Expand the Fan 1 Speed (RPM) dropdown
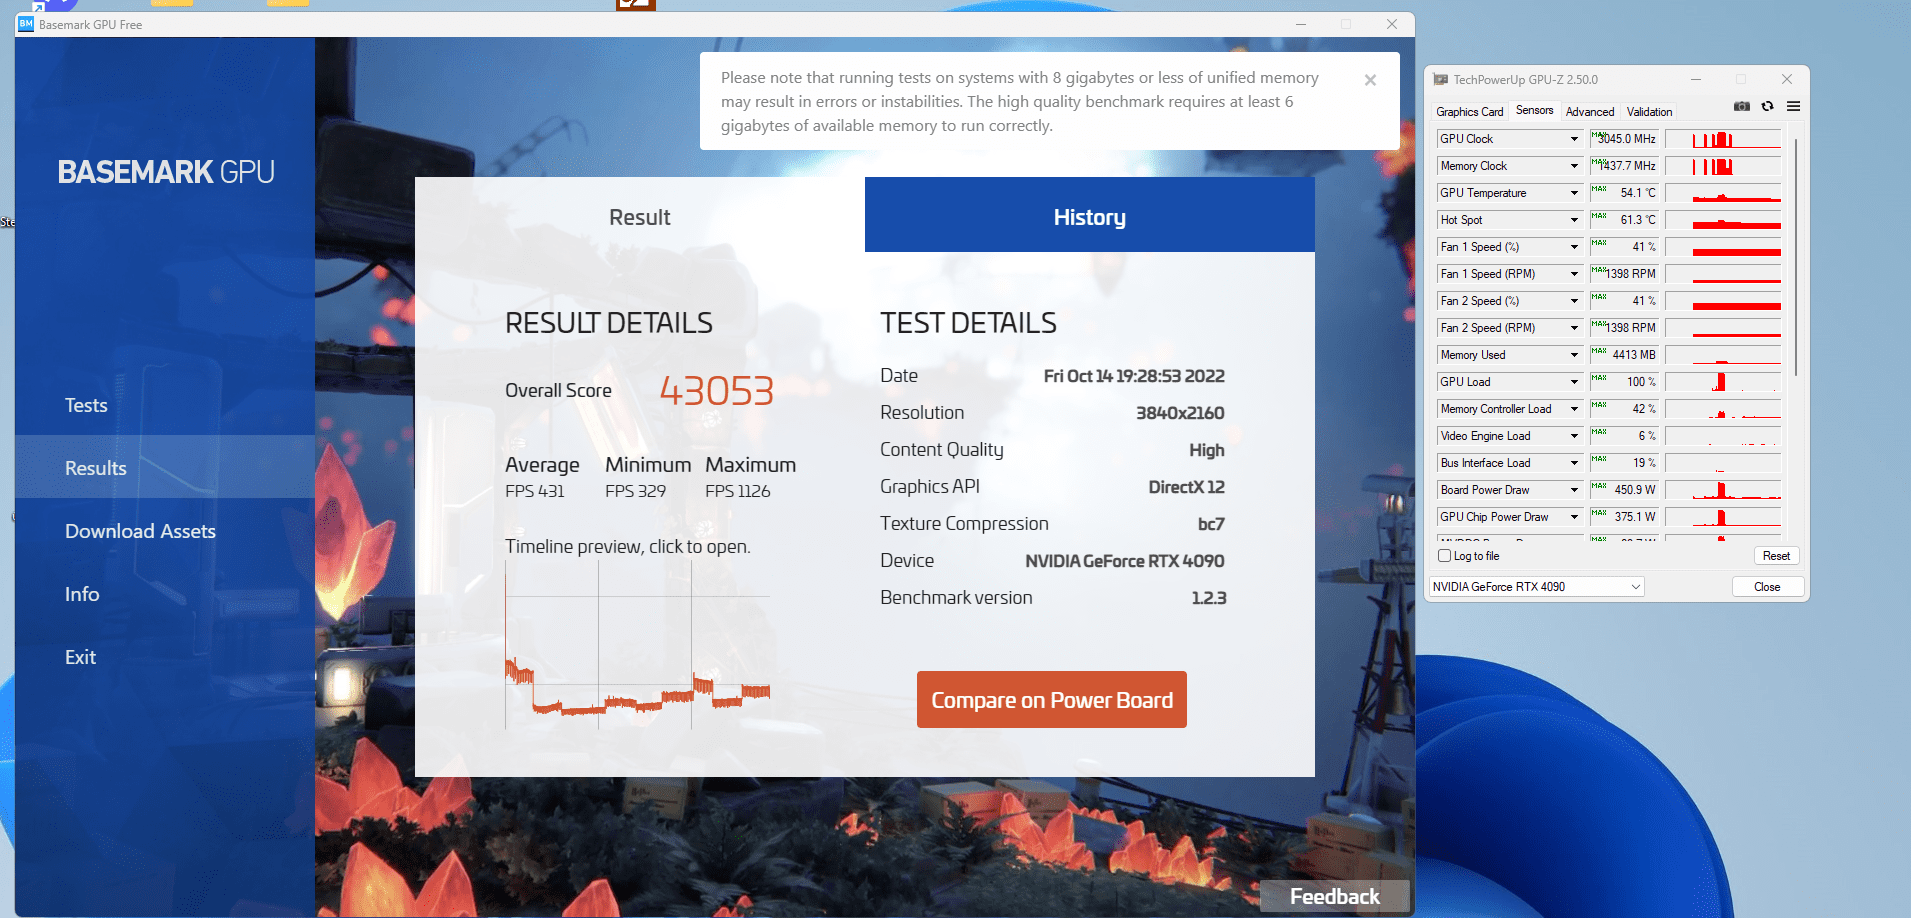The height and width of the screenshot is (918, 1911). [1574, 274]
